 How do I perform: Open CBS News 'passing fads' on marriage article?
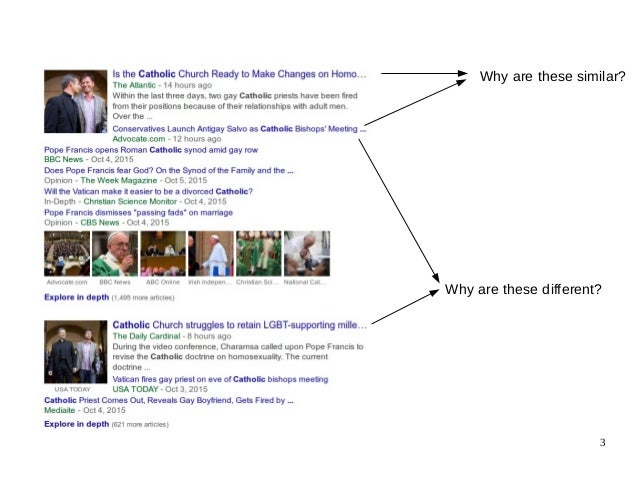[138, 212]
